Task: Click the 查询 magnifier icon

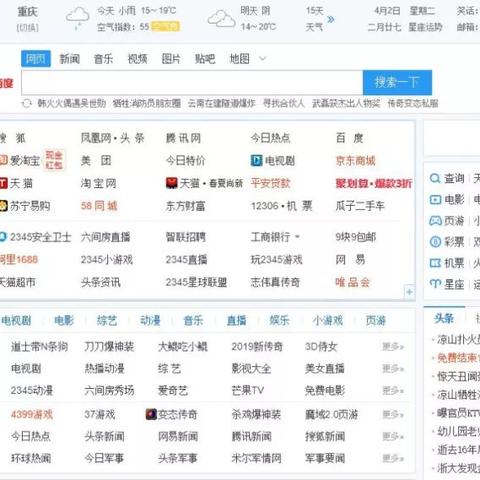Action: pyautogui.click(x=435, y=178)
